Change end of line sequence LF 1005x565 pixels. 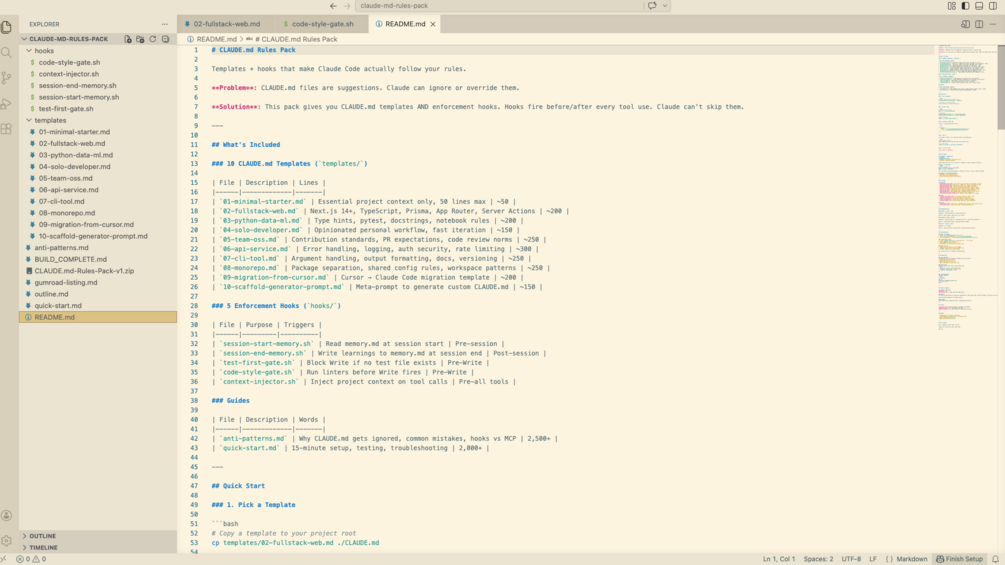click(872, 559)
